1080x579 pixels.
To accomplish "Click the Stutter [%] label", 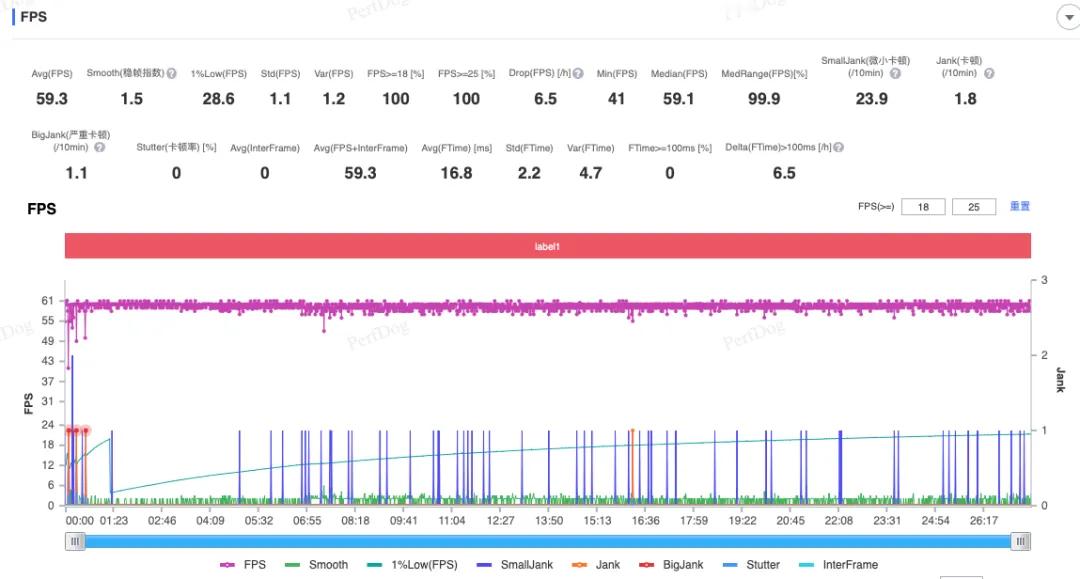I will tap(176, 147).
